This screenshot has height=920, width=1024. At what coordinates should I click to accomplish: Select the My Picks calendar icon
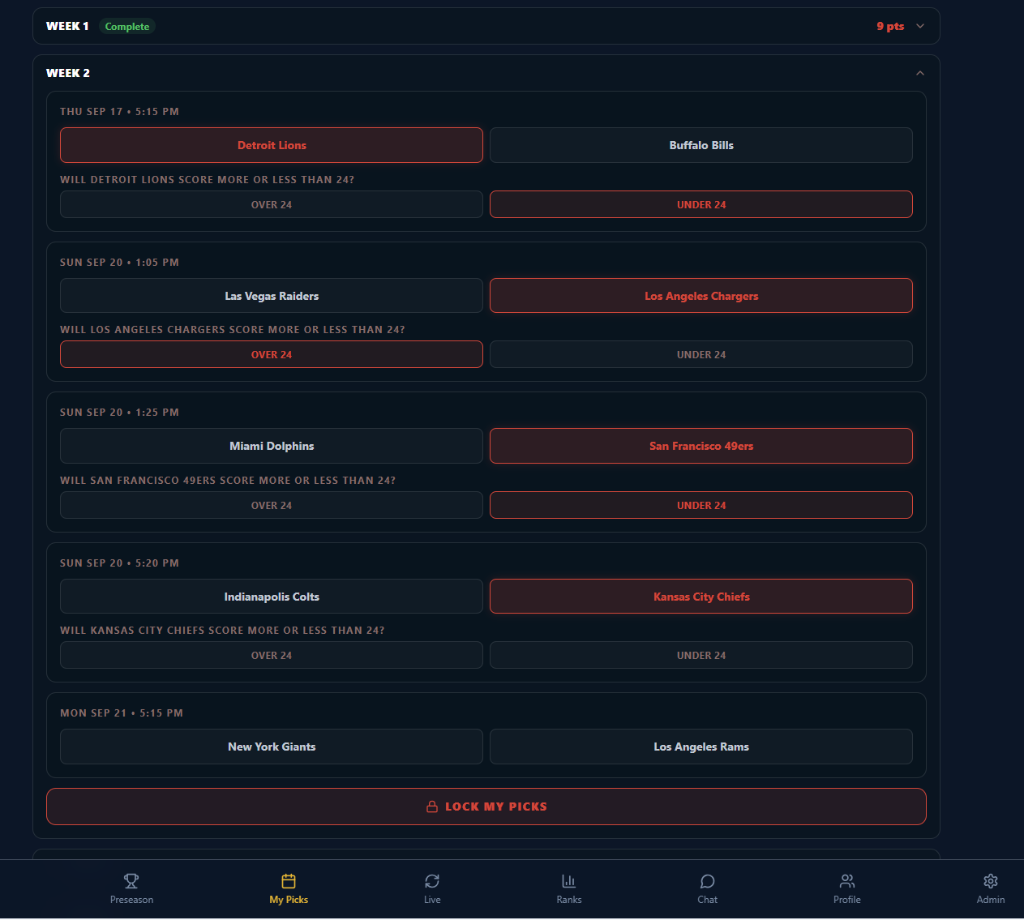point(288,881)
